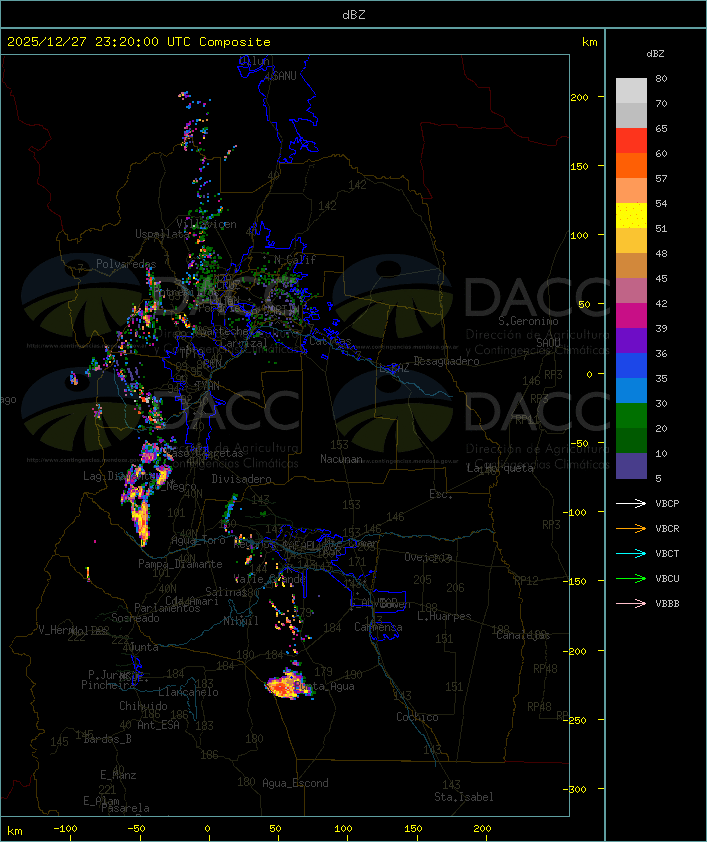Click the Desaguadero place label
The height and width of the screenshot is (842, 707).
pos(446,361)
